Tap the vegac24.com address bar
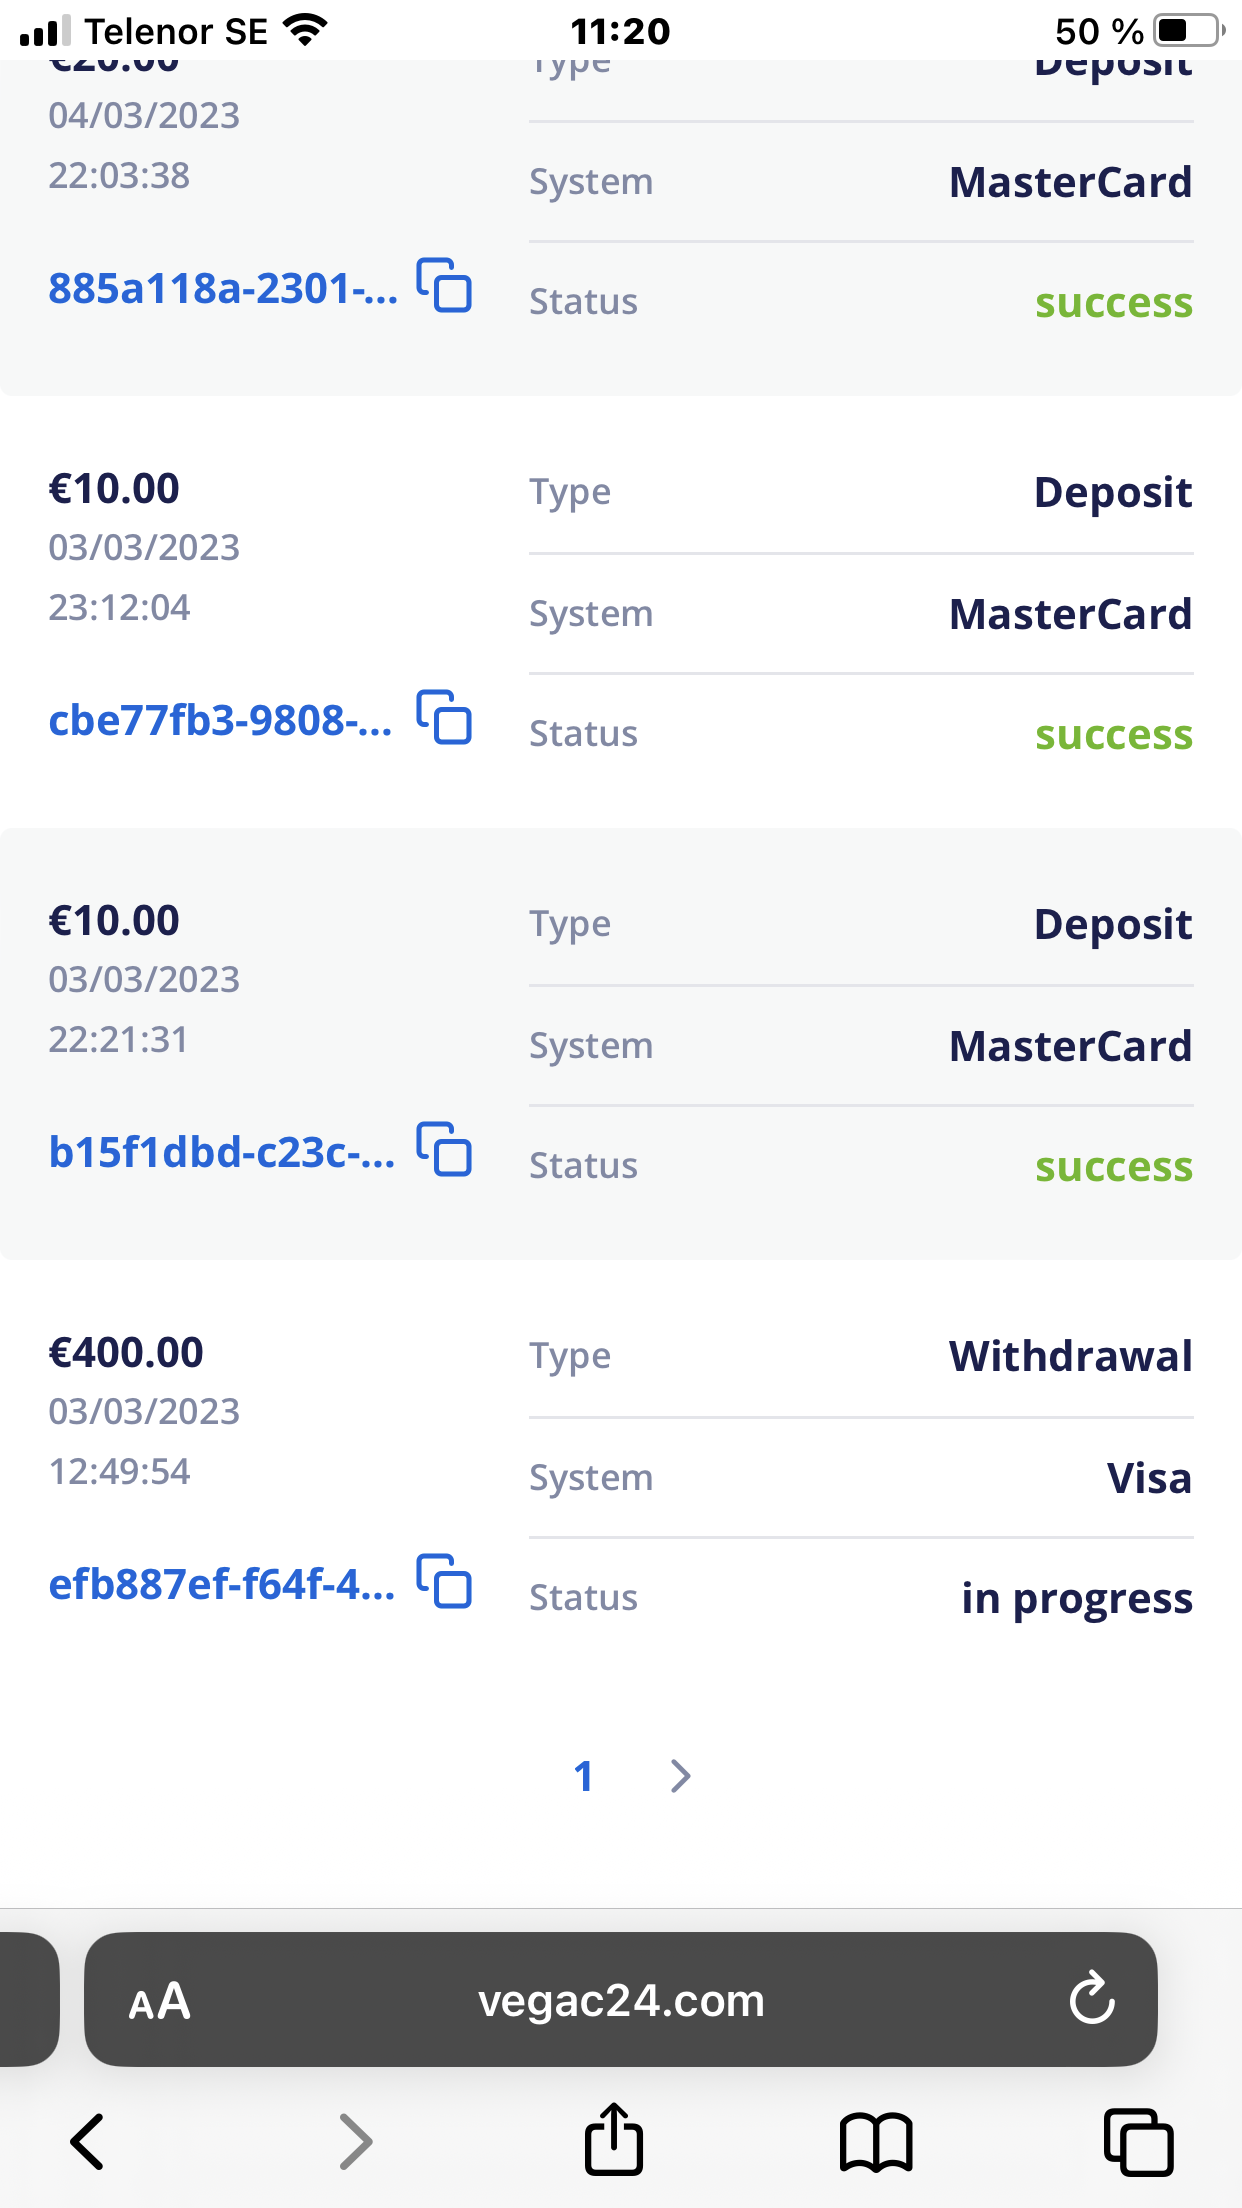1242x2208 pixels. click(620, 2001)
